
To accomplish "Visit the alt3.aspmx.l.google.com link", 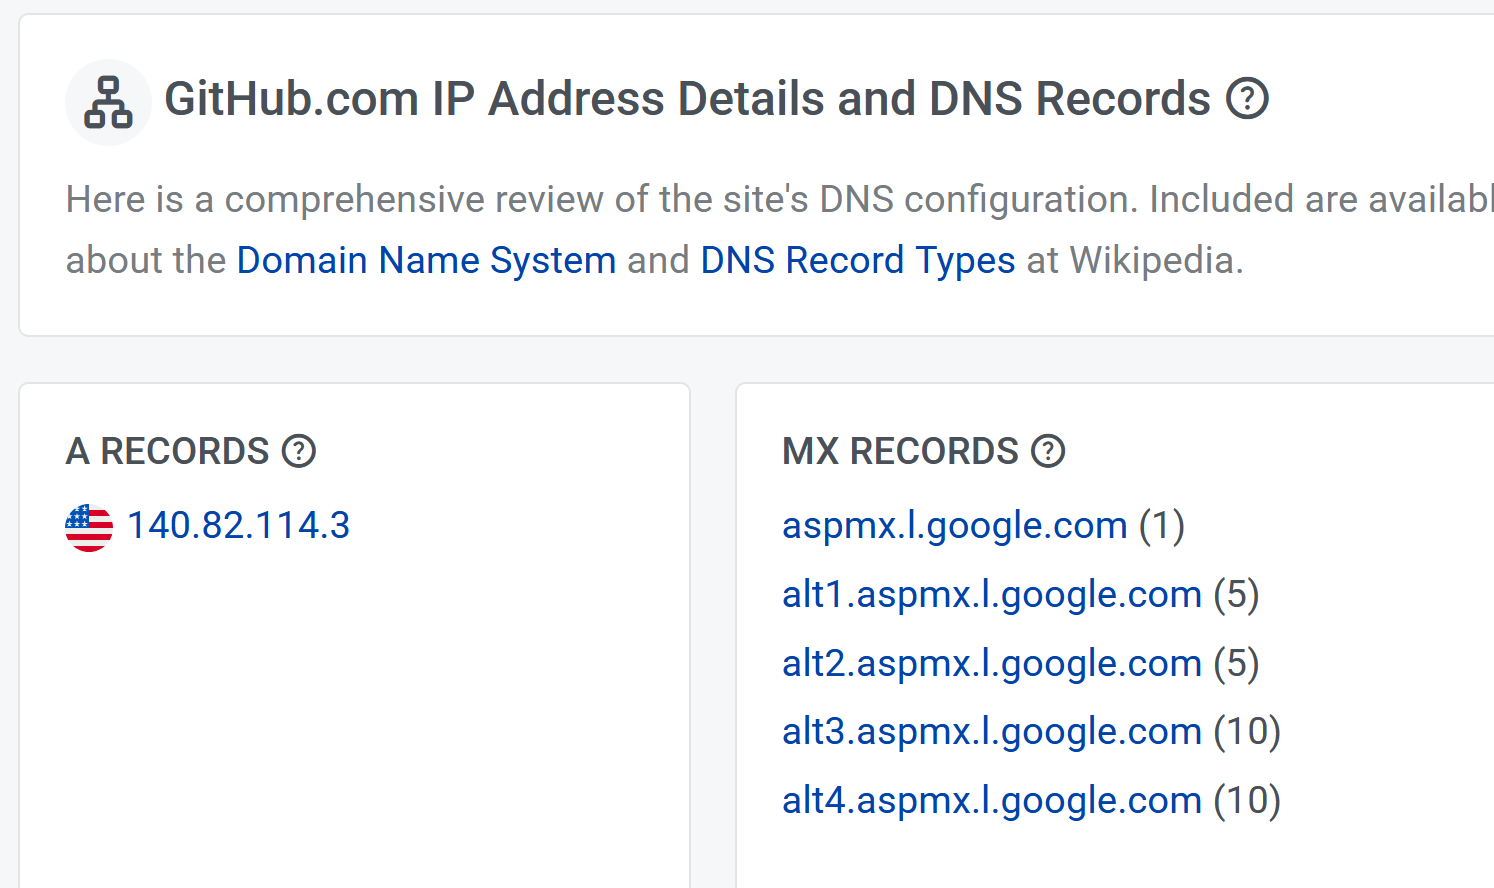I will click(992, 731).
